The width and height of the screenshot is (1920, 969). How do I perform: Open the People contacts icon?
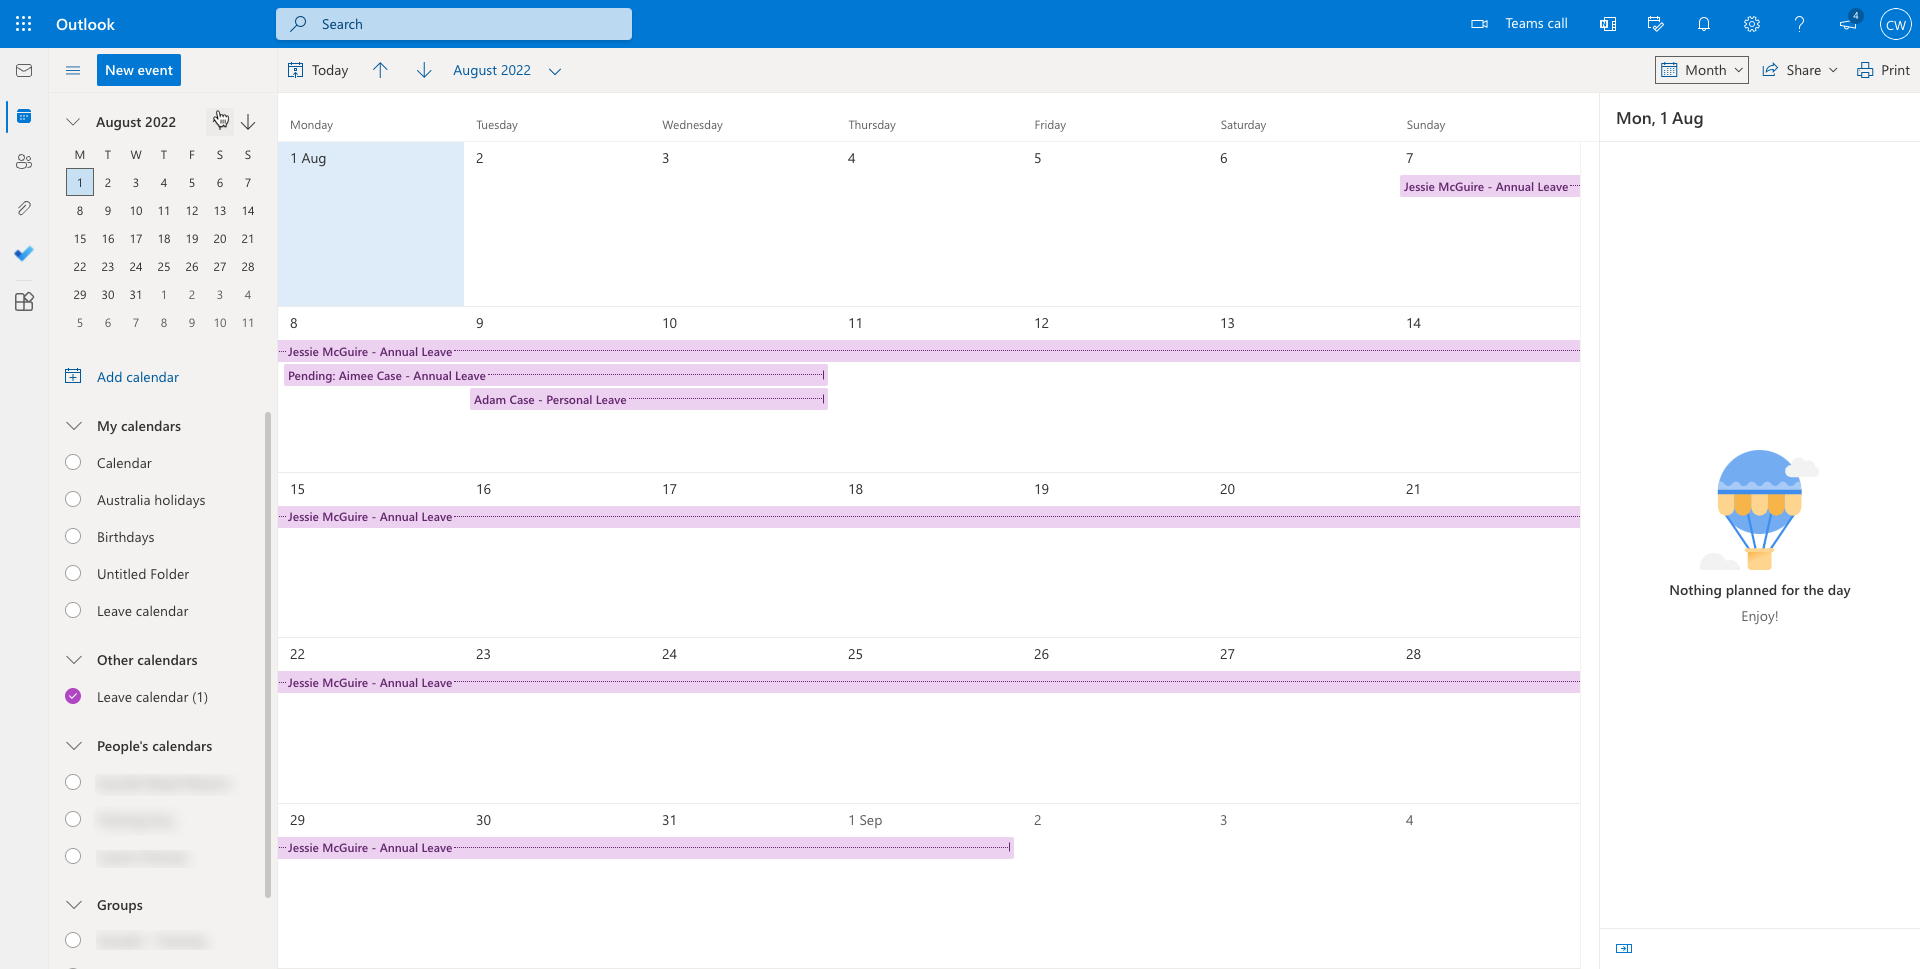pyautogui.click(x=24, y=162)
